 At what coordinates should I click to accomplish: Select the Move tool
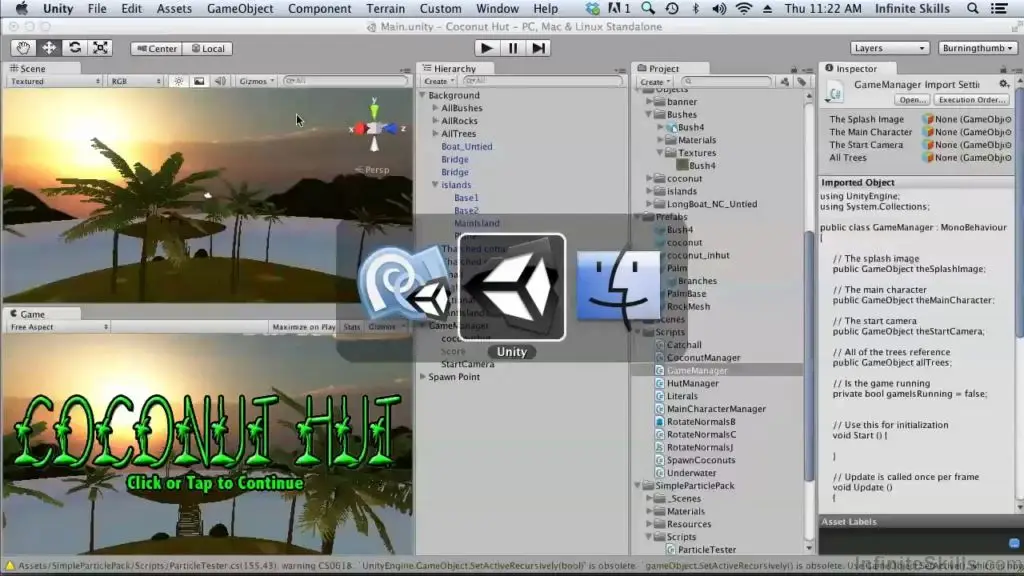49,48
